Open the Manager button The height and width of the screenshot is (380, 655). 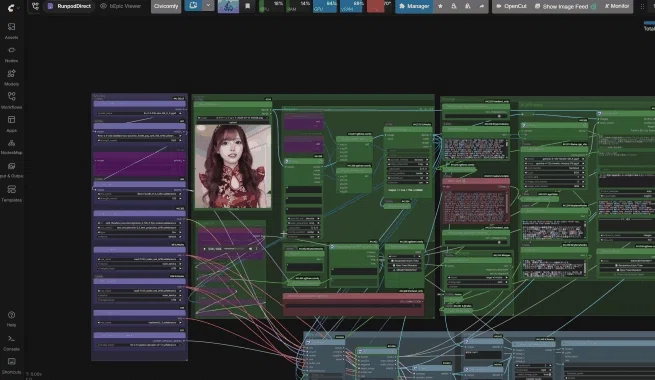414,6
